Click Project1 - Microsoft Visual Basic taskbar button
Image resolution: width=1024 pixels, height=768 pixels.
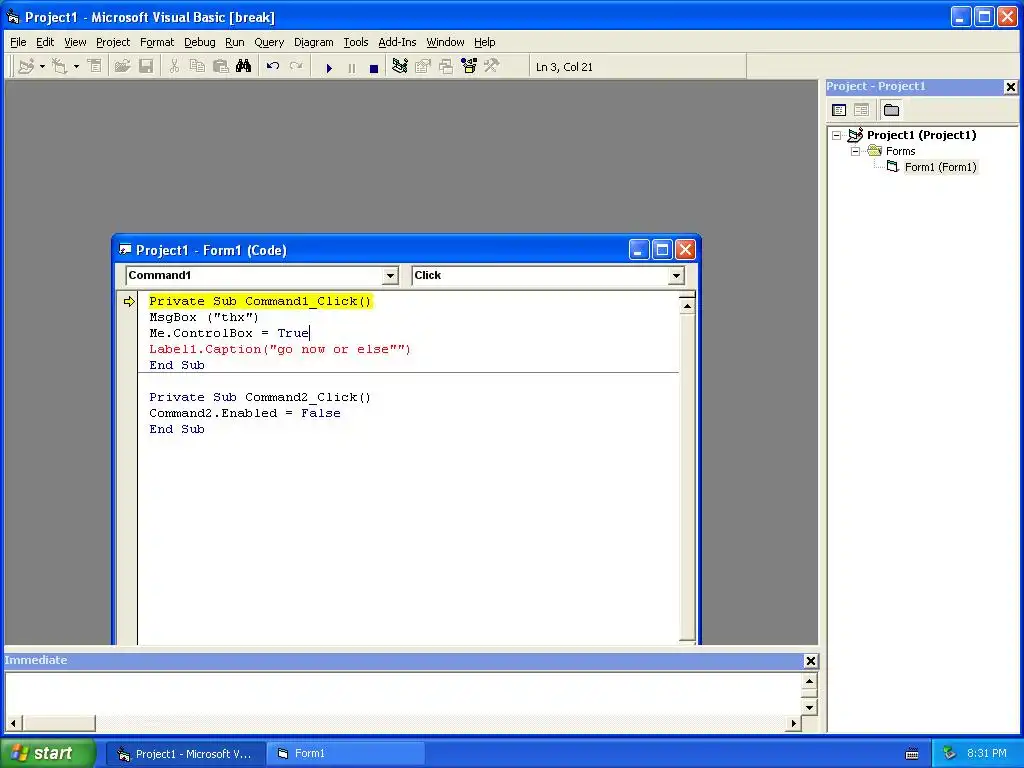(186, 754)
